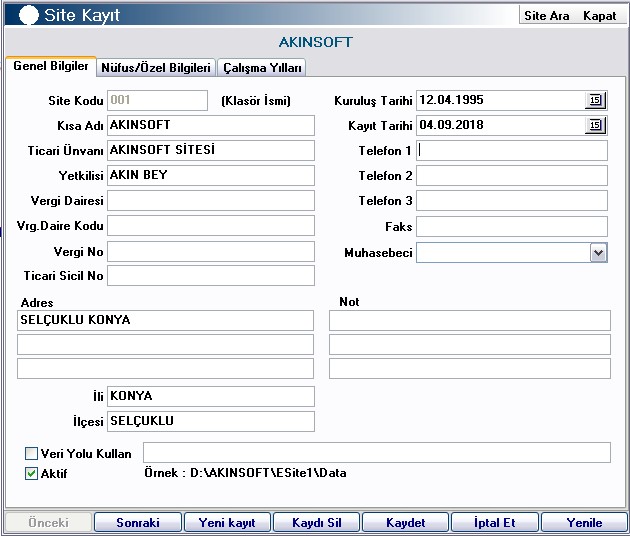Save the record with Kaydet
Screen dimensions: 630x536
click(405, 522)
